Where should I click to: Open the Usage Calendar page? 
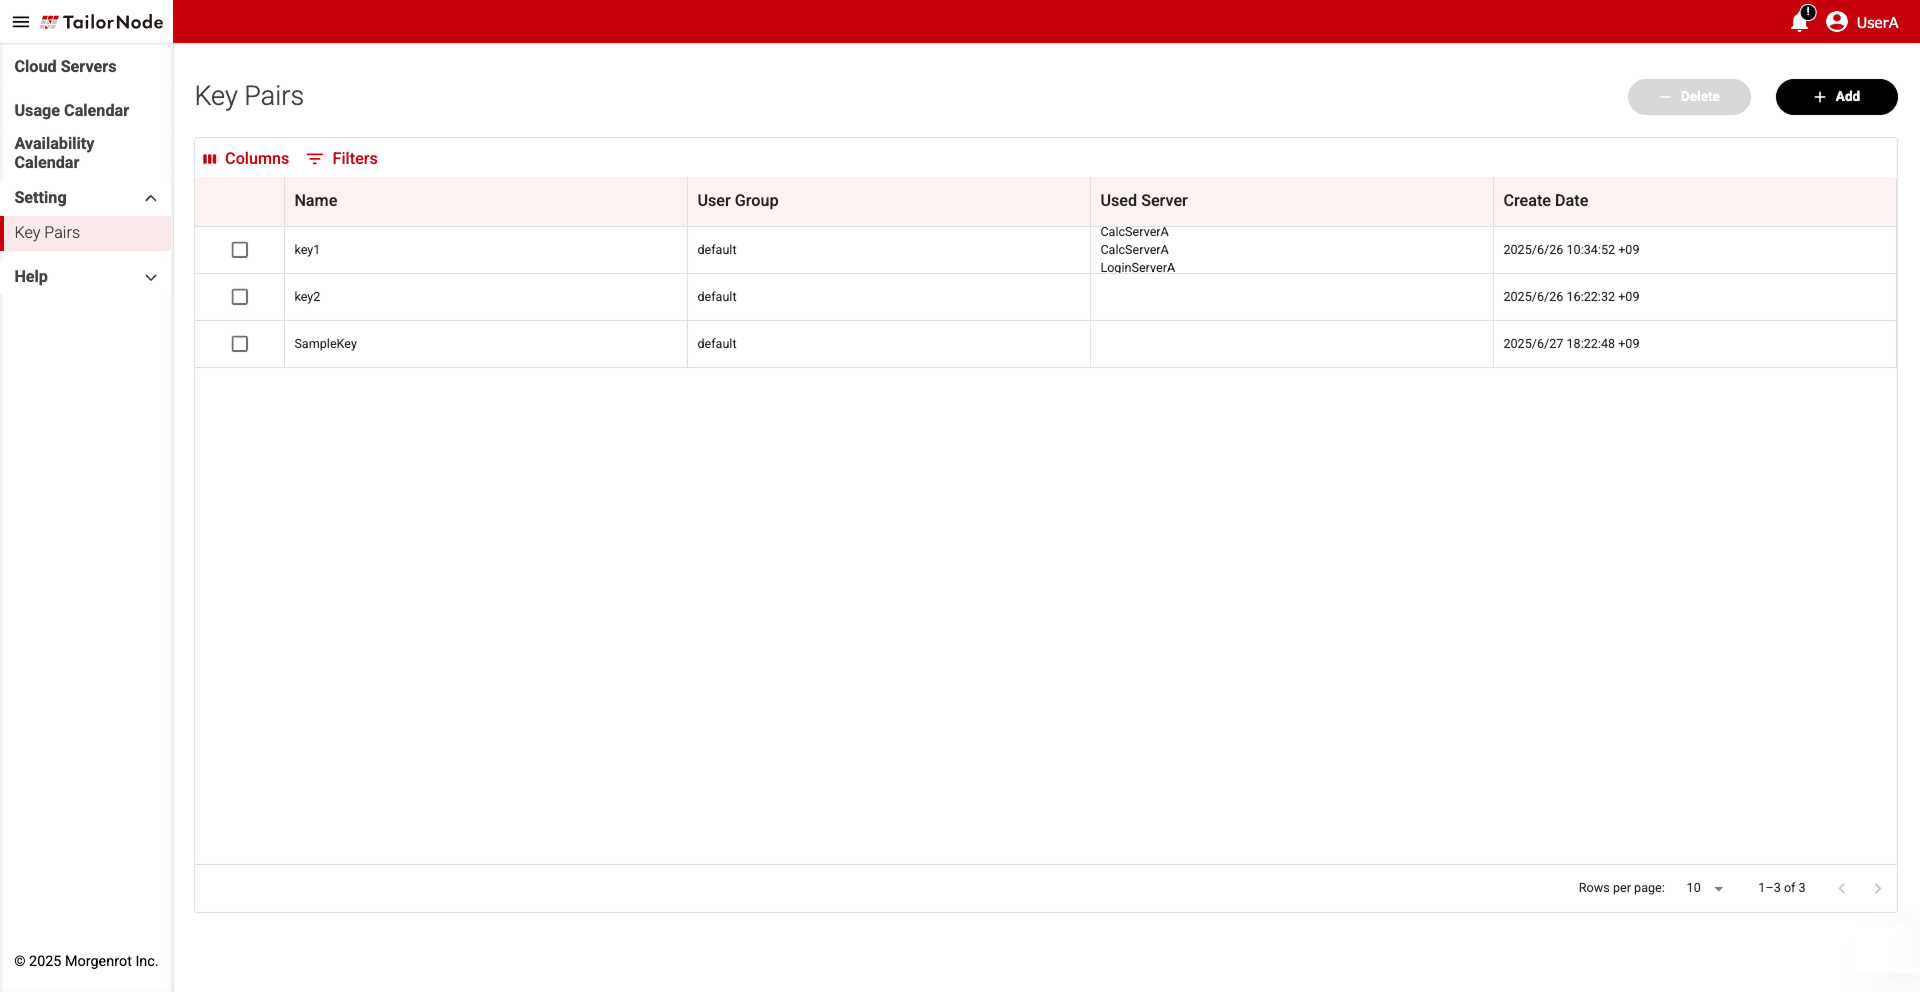(72, 111)
